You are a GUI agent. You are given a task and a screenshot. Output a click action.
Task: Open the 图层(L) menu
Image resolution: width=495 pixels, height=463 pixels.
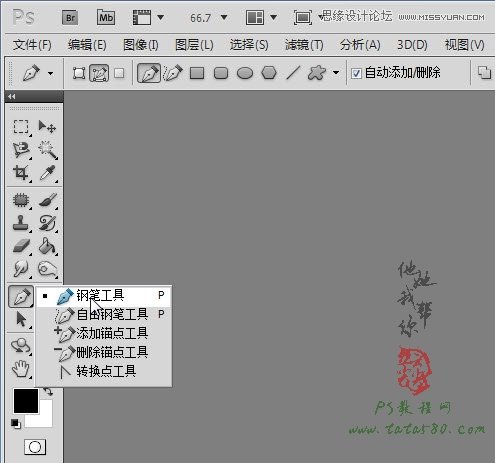pyautogui.click(x=194, y=45)
